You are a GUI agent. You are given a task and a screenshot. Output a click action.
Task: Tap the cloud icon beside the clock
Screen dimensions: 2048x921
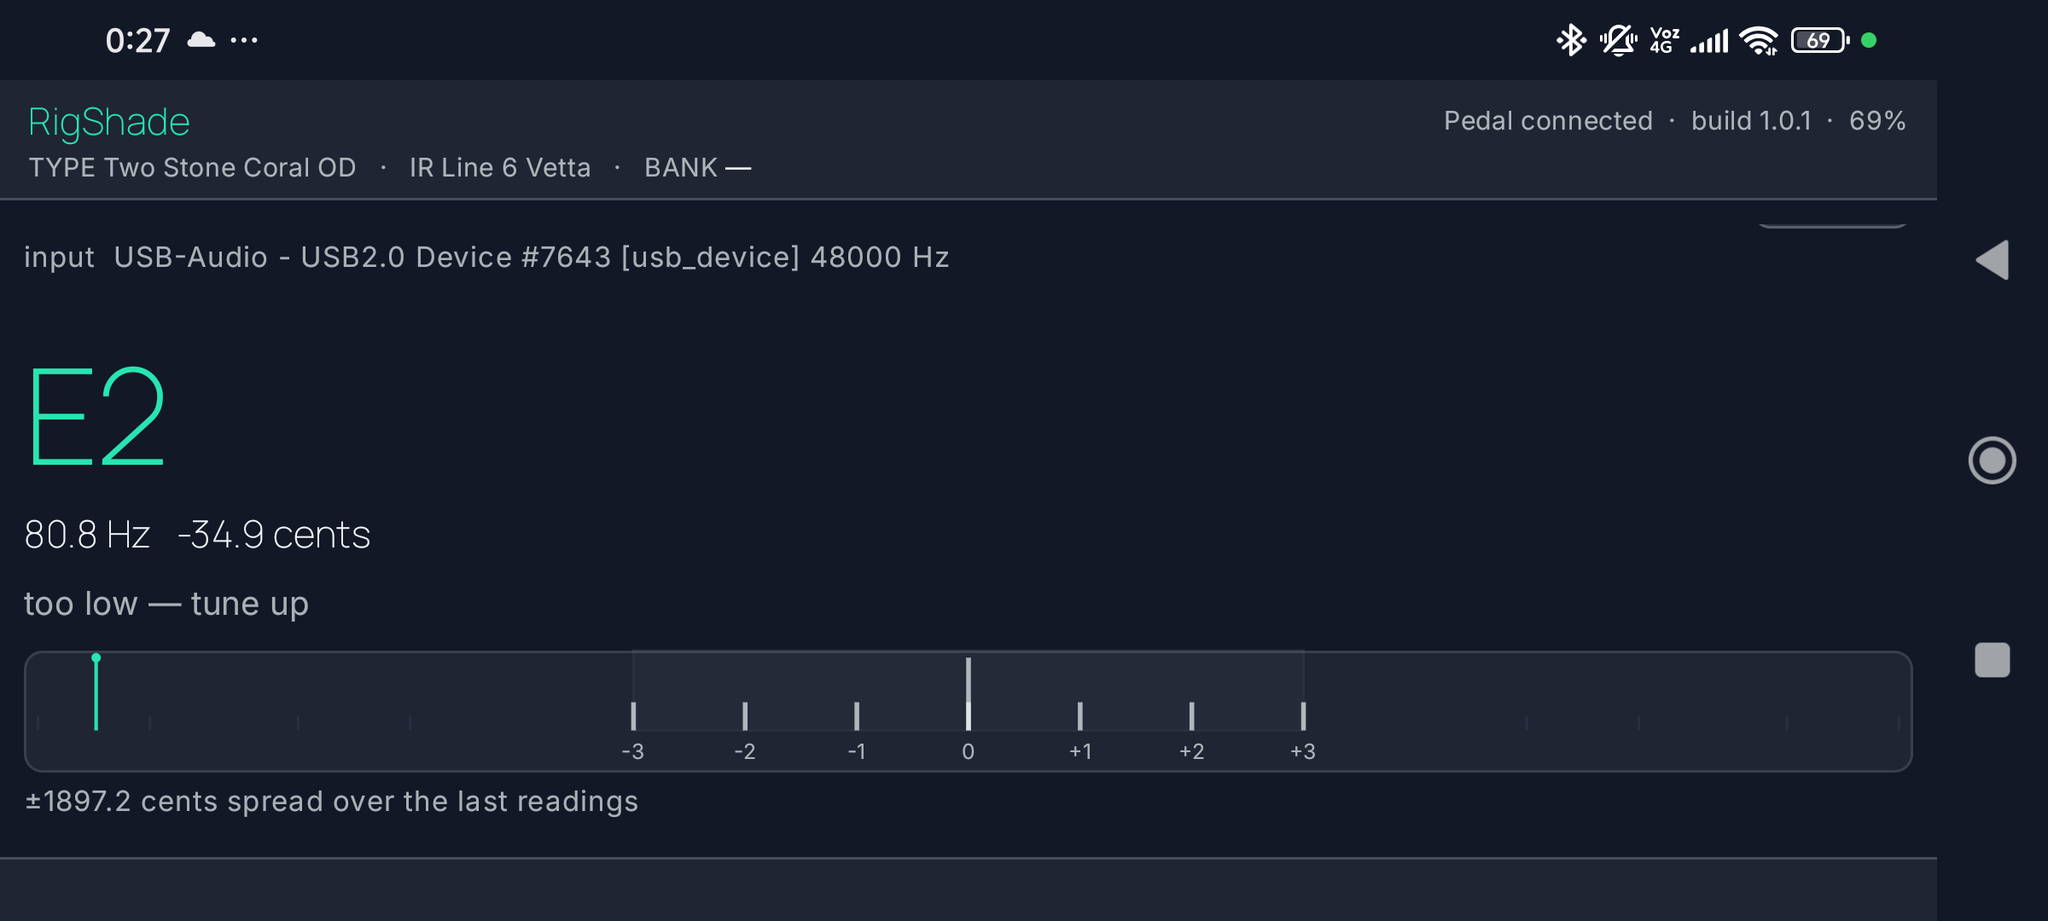(201, 40)
